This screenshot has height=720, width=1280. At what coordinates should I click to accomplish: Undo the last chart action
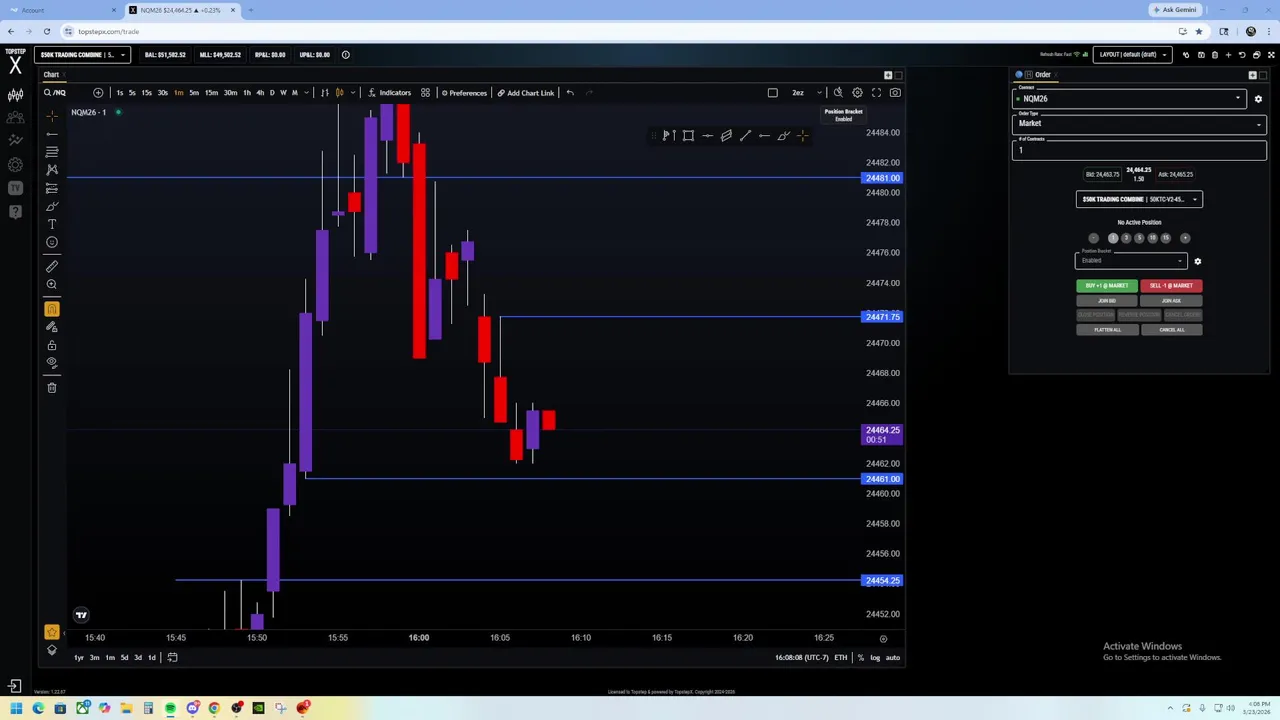click(570, 93)
